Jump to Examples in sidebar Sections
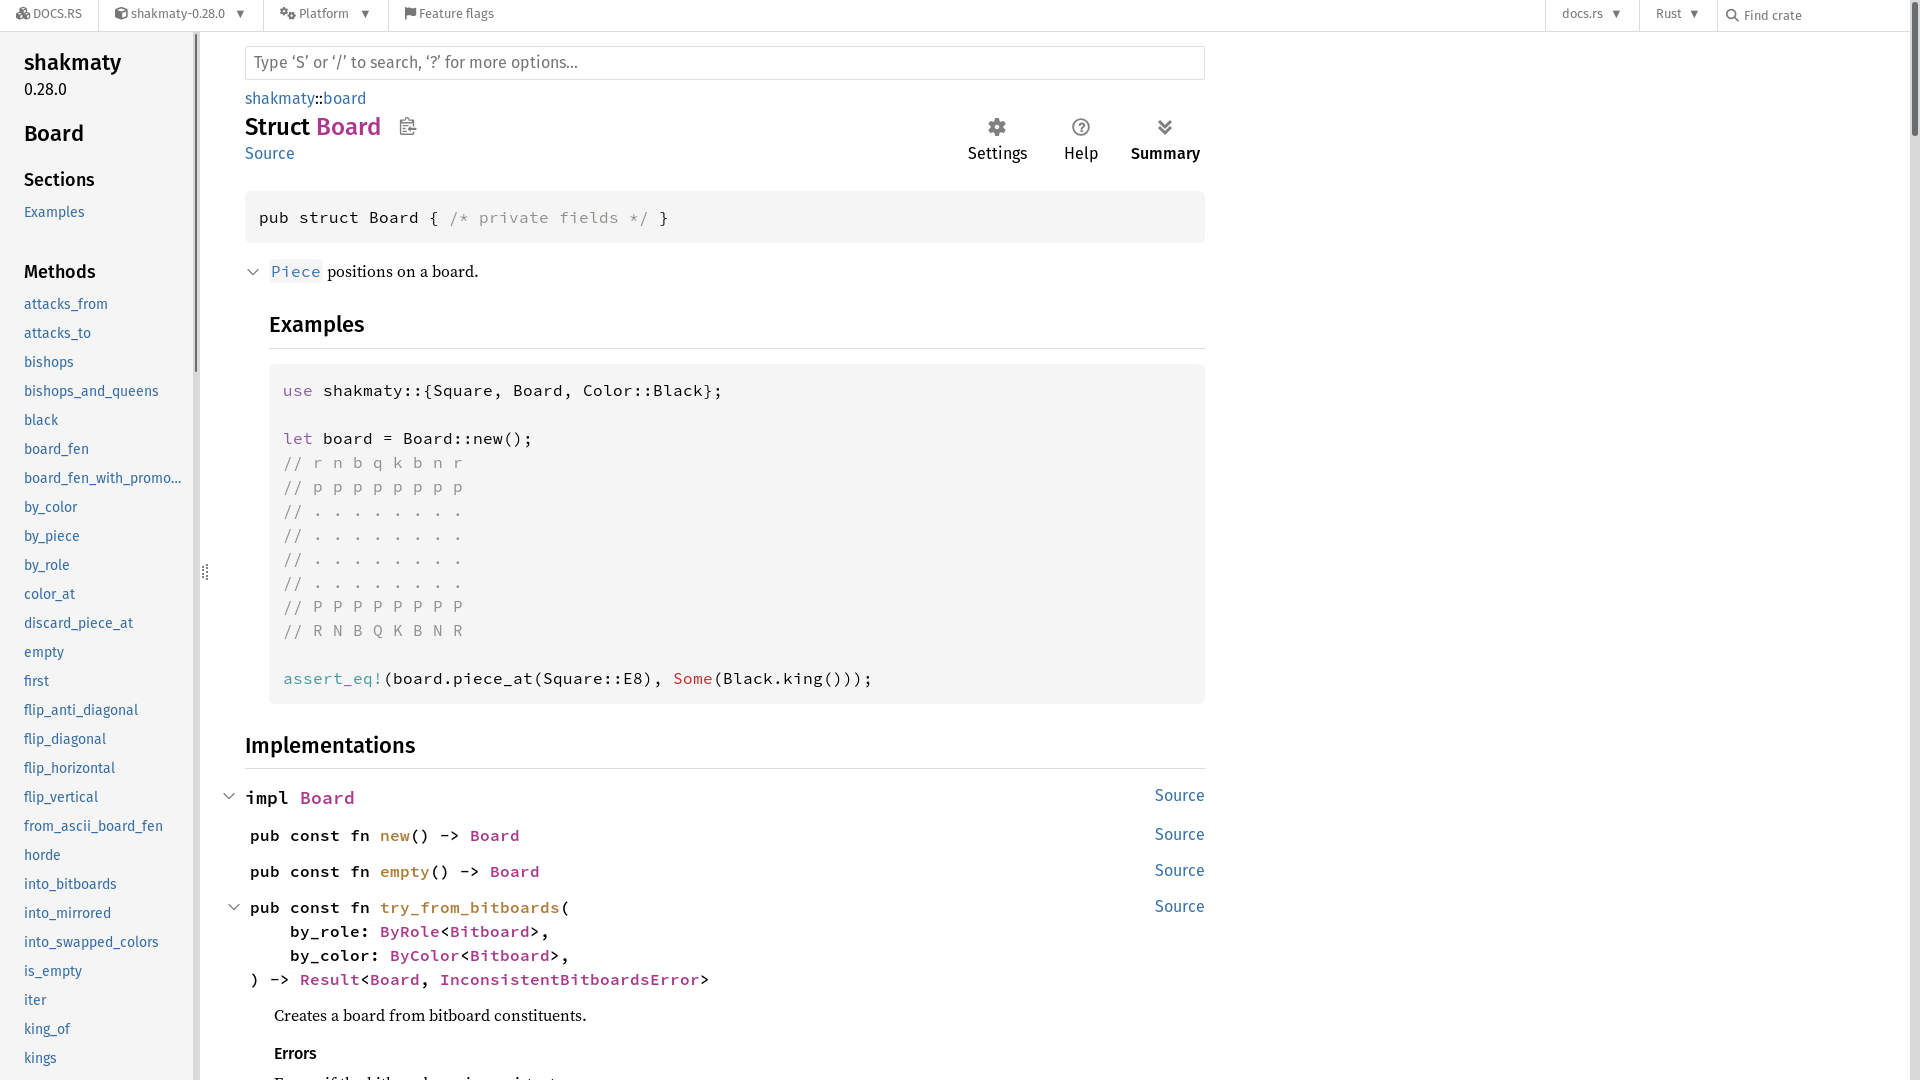Viewport: 1920px width, 1080px height. 54,212
